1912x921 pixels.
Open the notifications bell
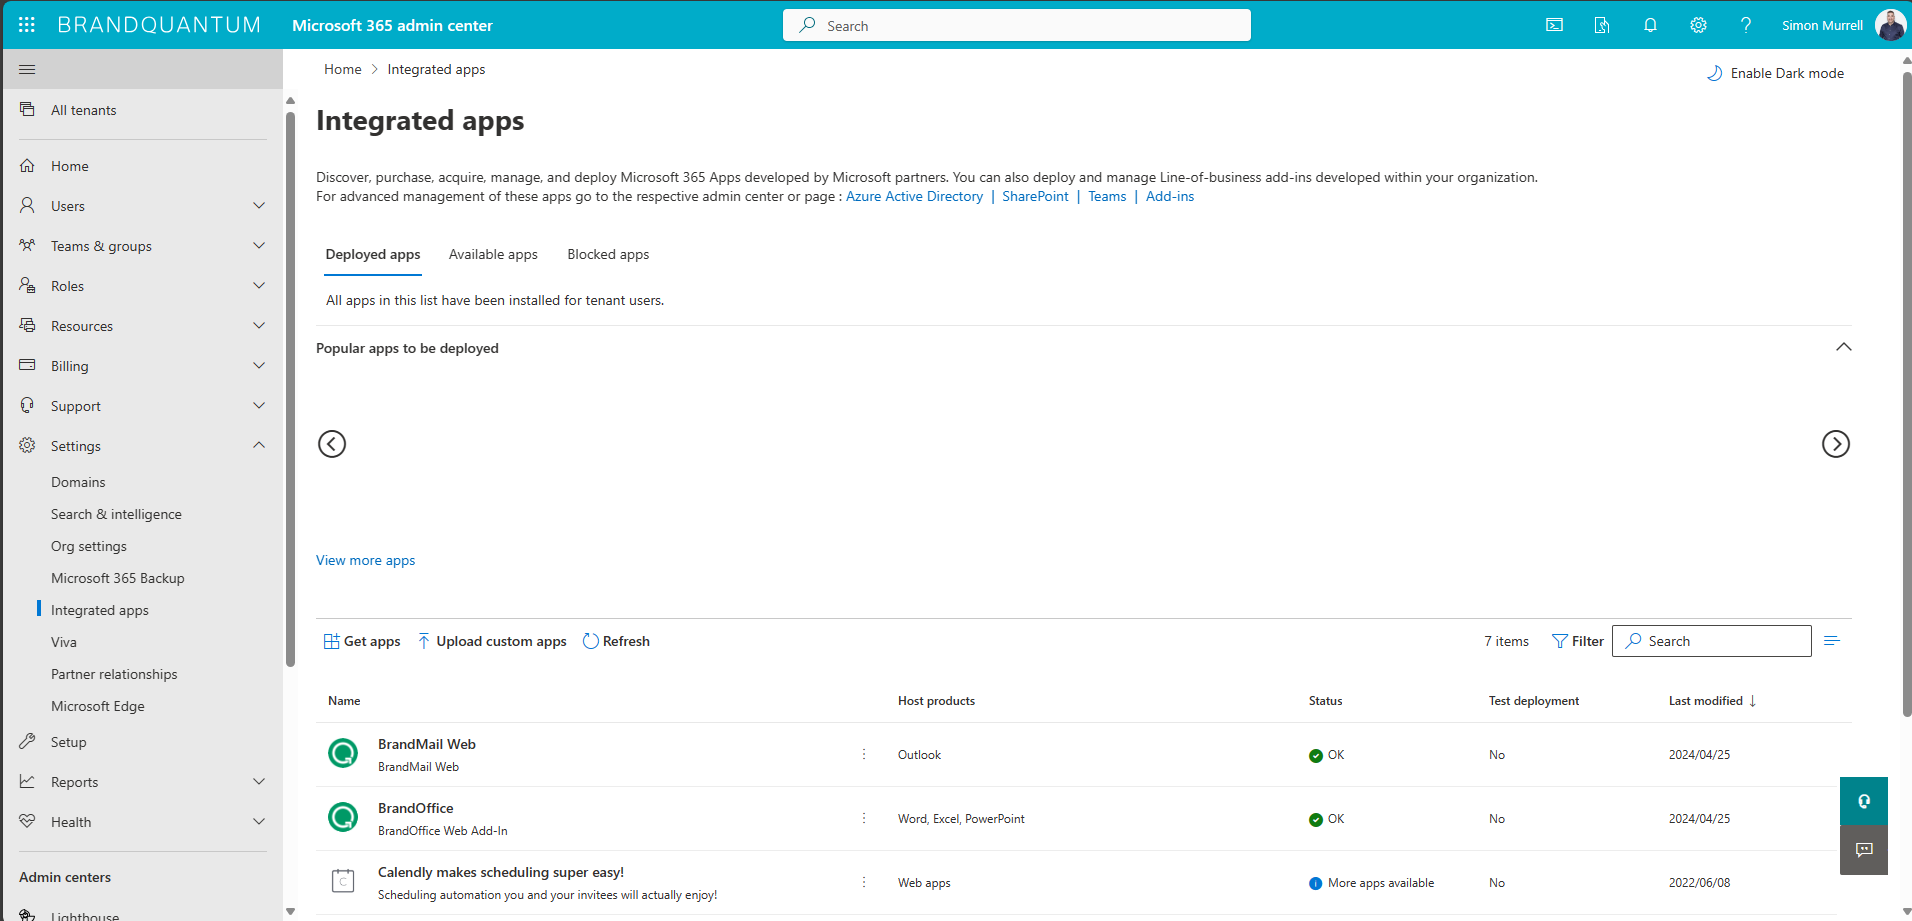[1650, 25]
